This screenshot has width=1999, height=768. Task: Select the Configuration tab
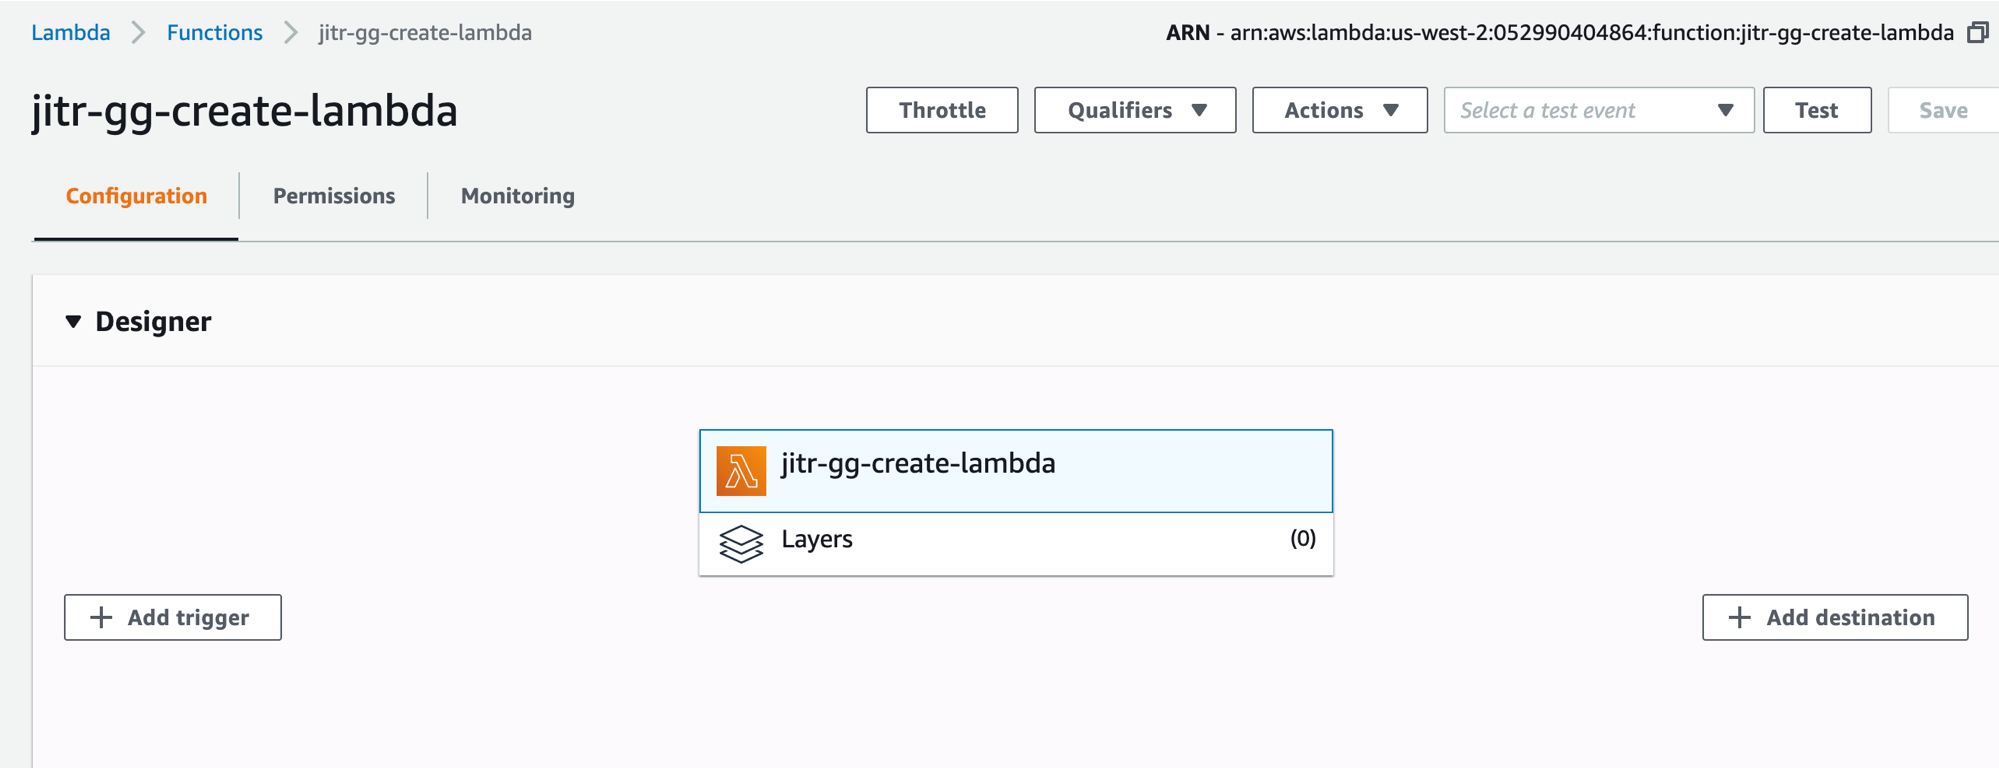click(136, 196)
